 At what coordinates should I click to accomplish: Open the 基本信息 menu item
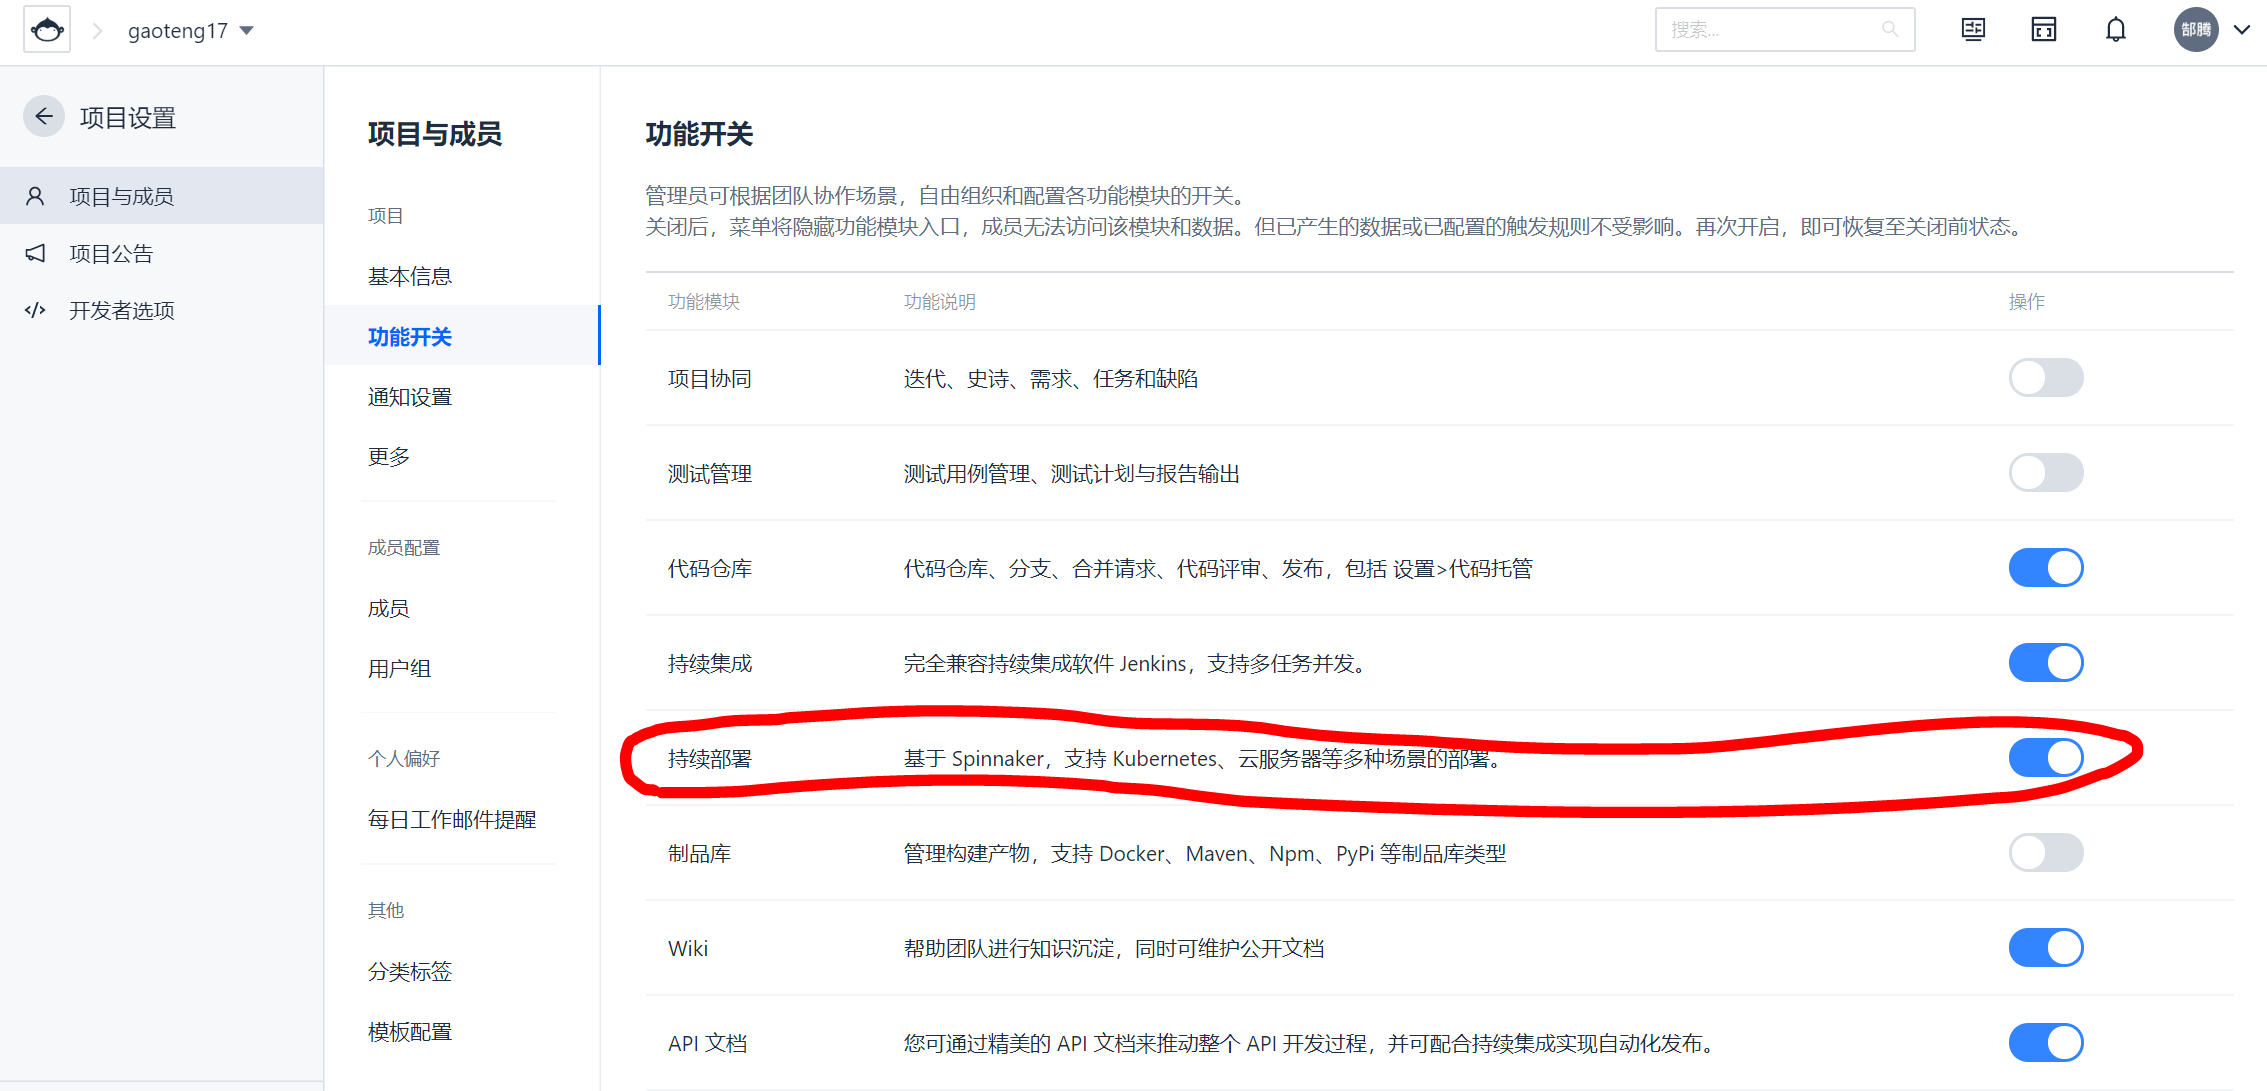pyautogui.click(x=410, y=276)
